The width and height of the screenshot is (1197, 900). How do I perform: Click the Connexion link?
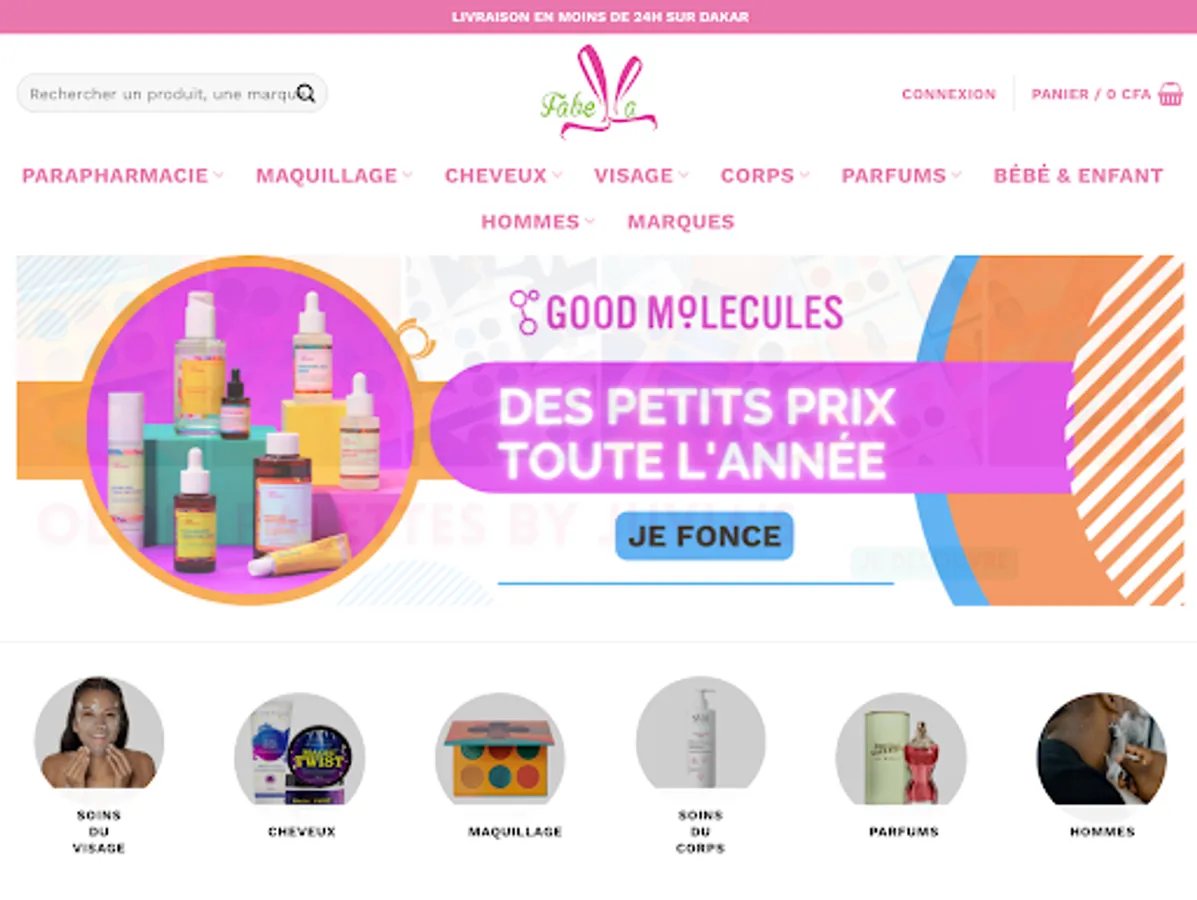(x=949, y=94)
